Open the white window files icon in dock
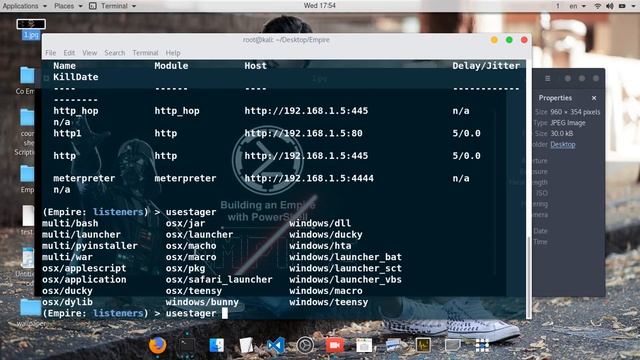This screenshot has width=640, height=360. point(364,345)
